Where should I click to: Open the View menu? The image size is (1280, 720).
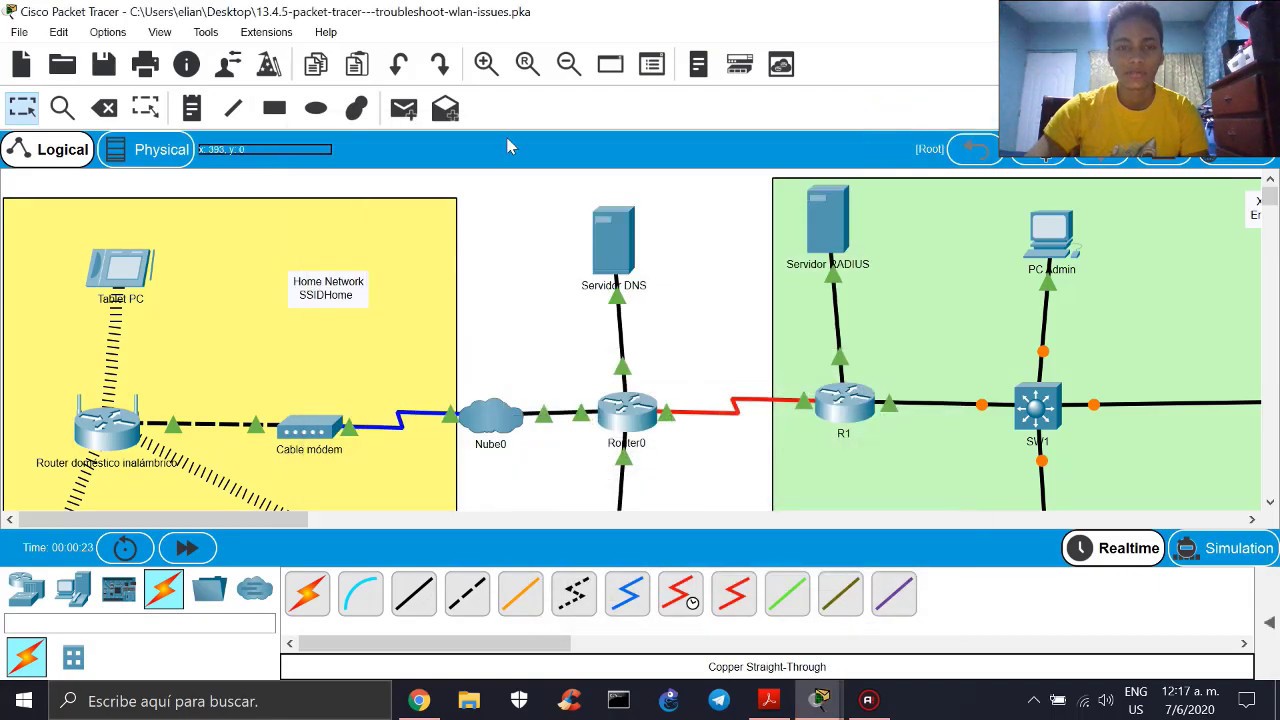[x=159, y=32]
